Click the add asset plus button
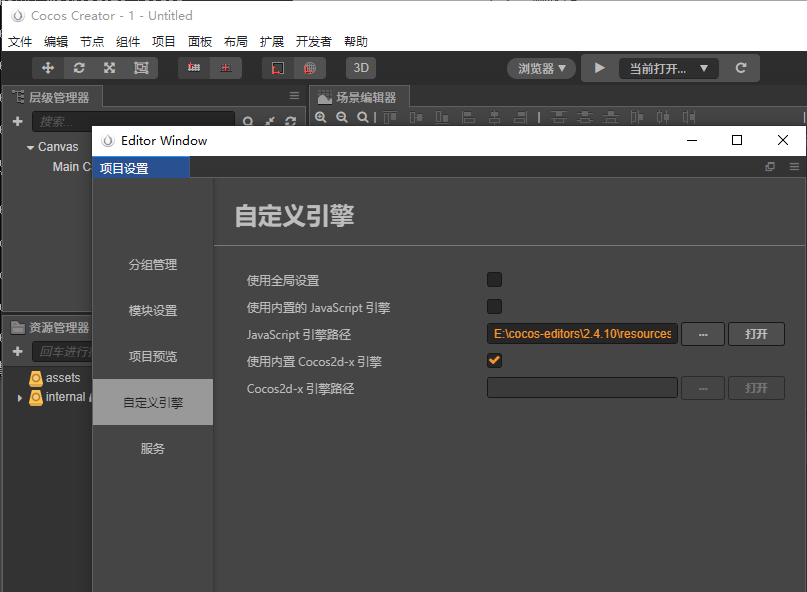 click(17, 351)
